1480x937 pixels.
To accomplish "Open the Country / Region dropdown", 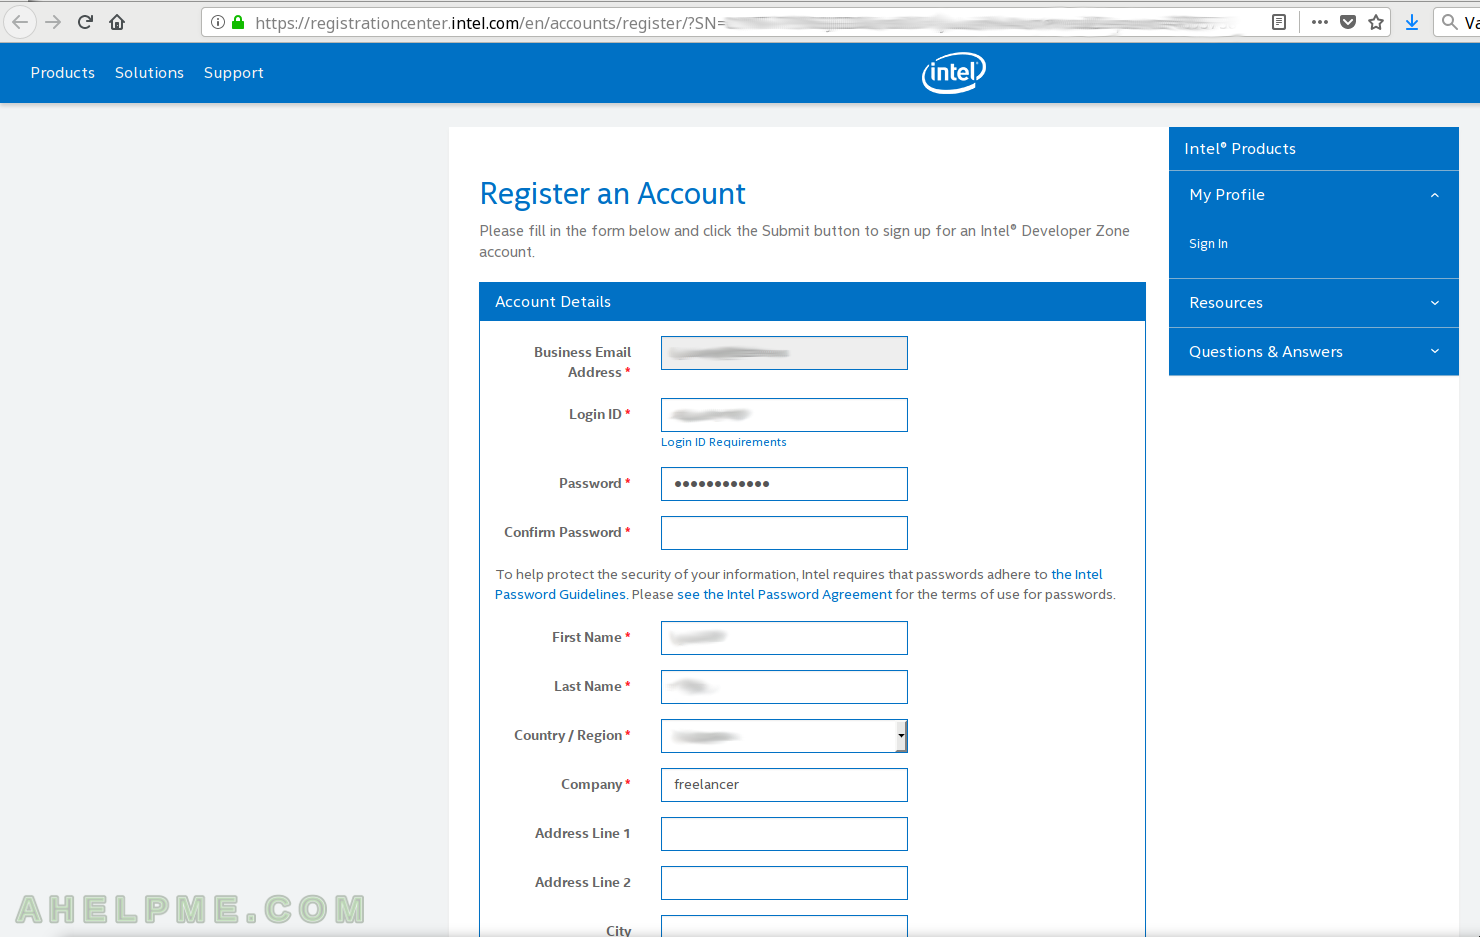I will tap(784, 736).
